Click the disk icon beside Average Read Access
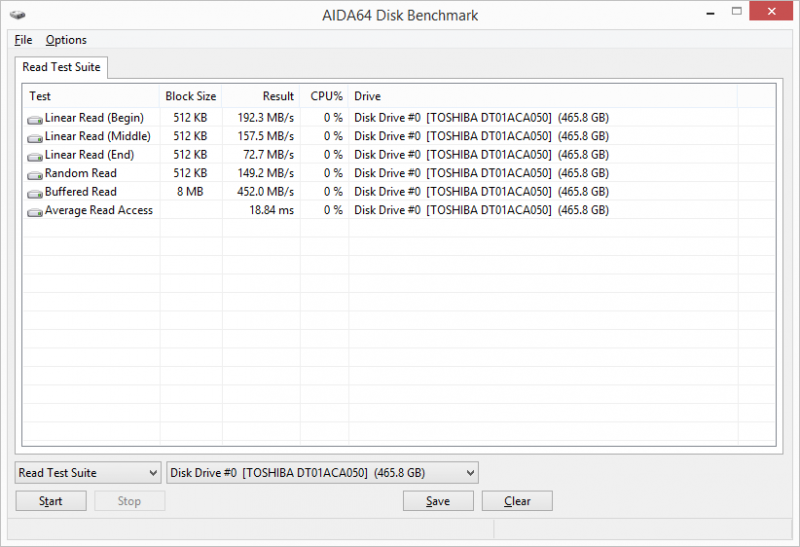The height and width of the screenshot is (547, 800). tap(35, 212)
